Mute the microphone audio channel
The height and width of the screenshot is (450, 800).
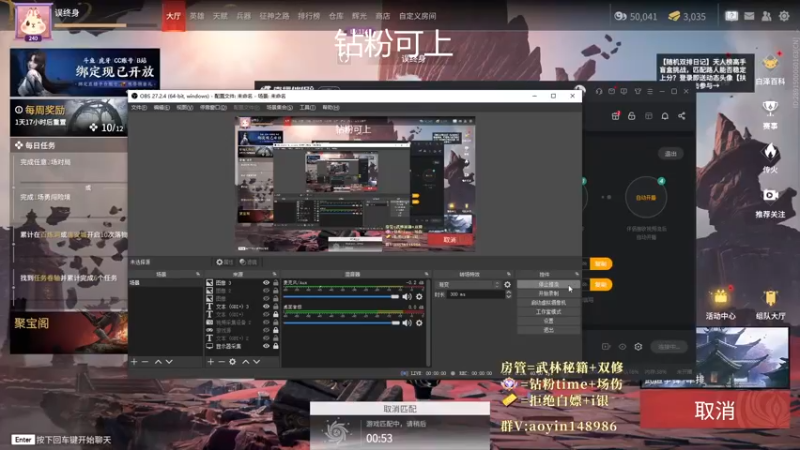tap(407, 296)
